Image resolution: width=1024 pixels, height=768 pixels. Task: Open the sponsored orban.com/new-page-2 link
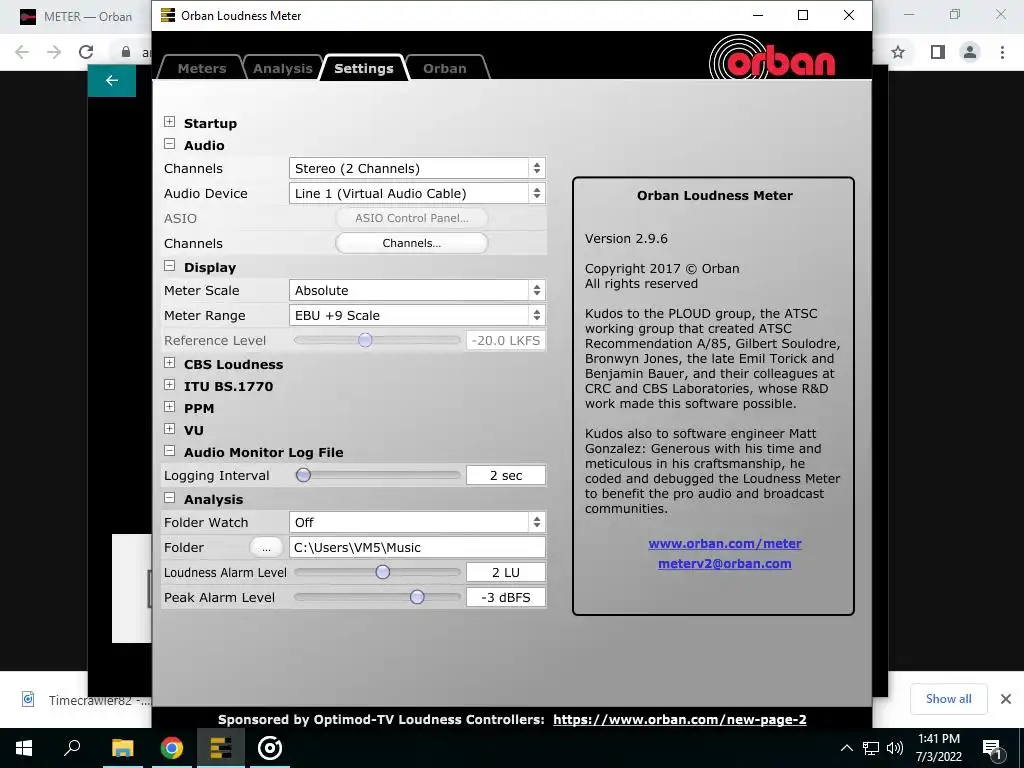coord(679,720)
